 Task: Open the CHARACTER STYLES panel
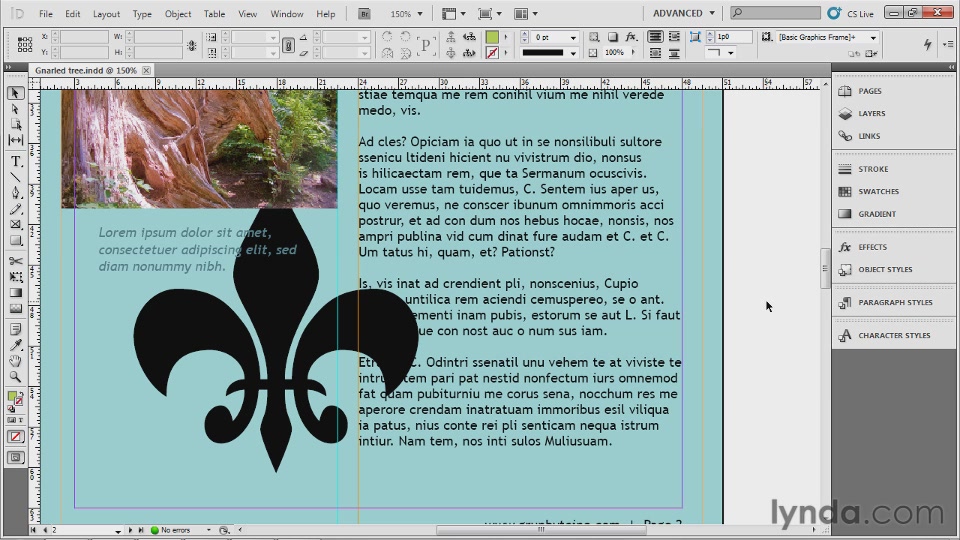[893, 336]
